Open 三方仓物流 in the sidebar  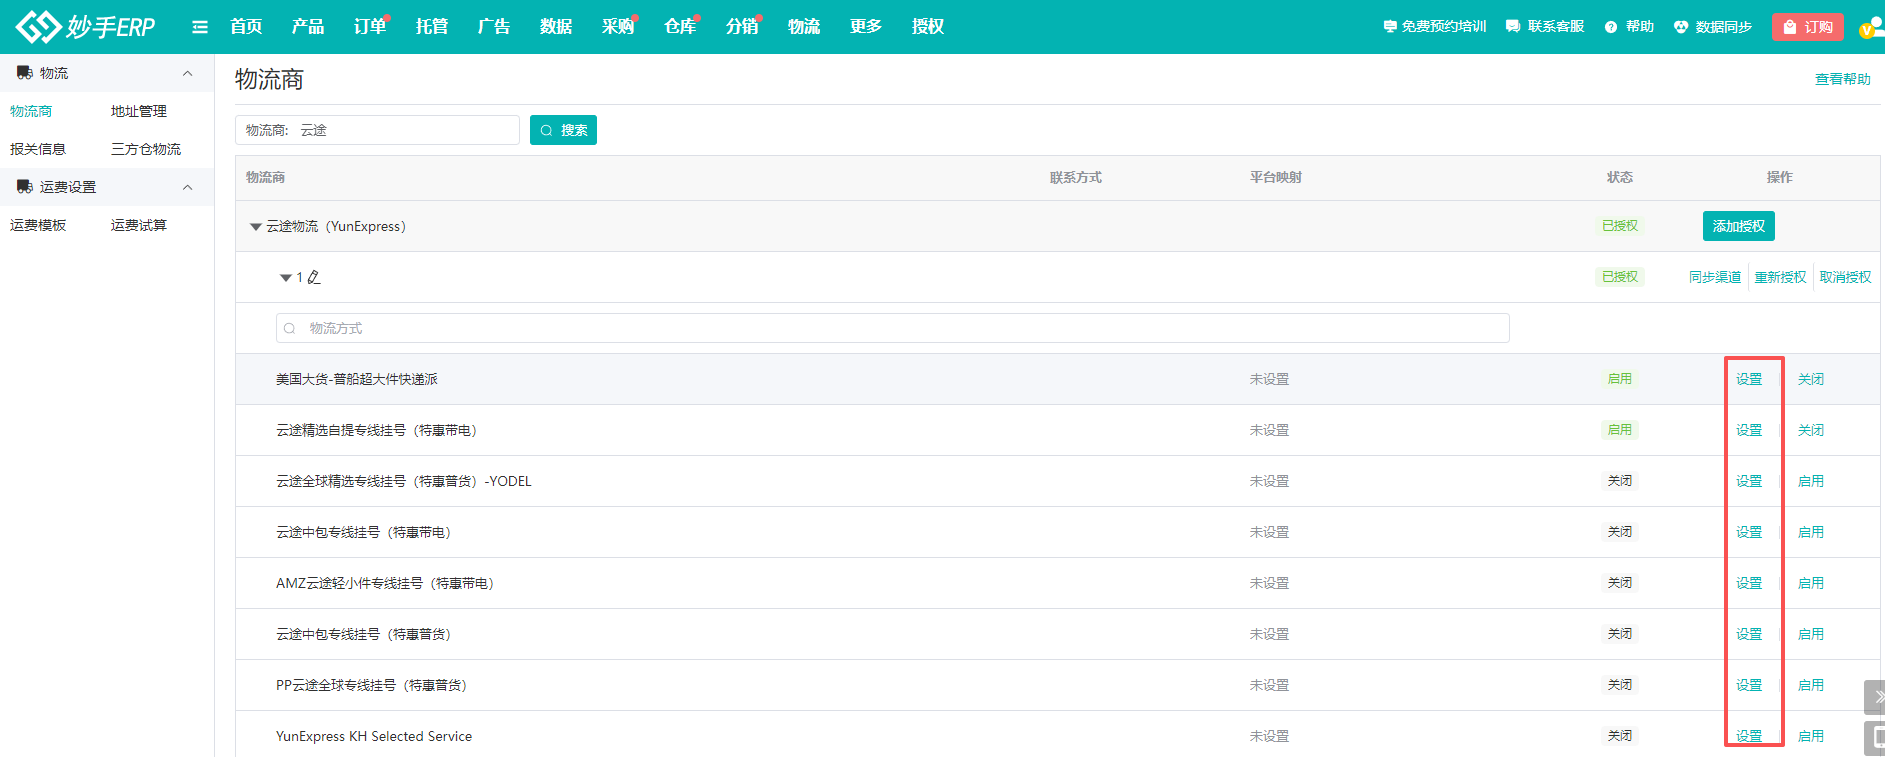click(146, 149)
